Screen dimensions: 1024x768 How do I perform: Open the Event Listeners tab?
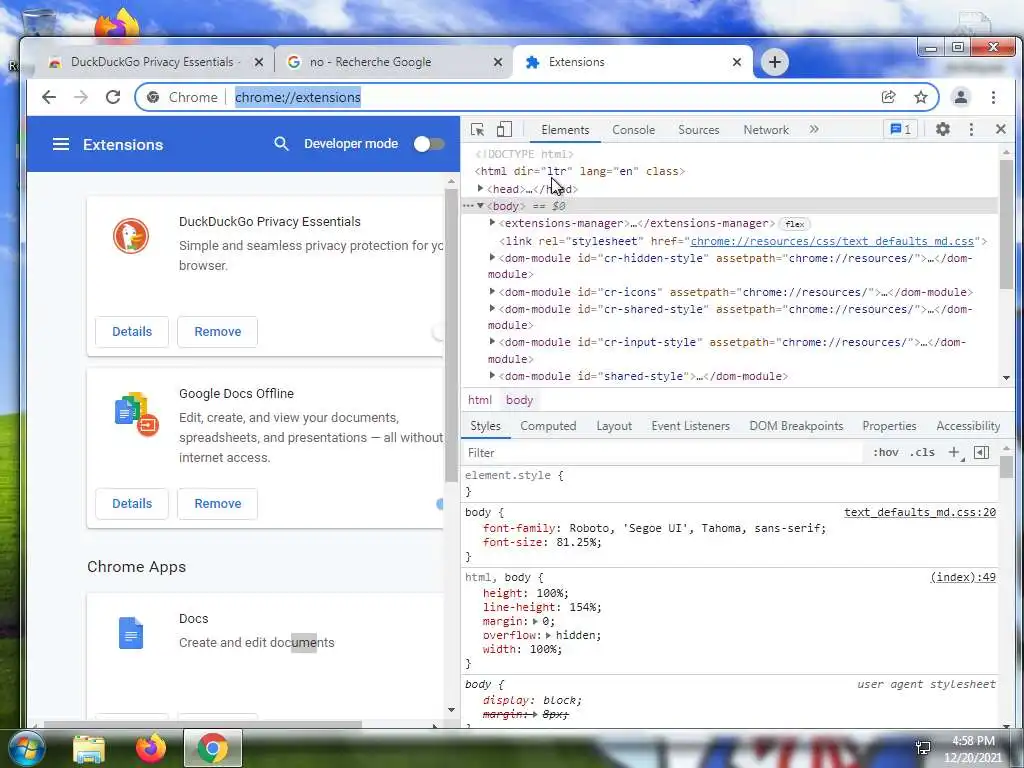[690, 426]
